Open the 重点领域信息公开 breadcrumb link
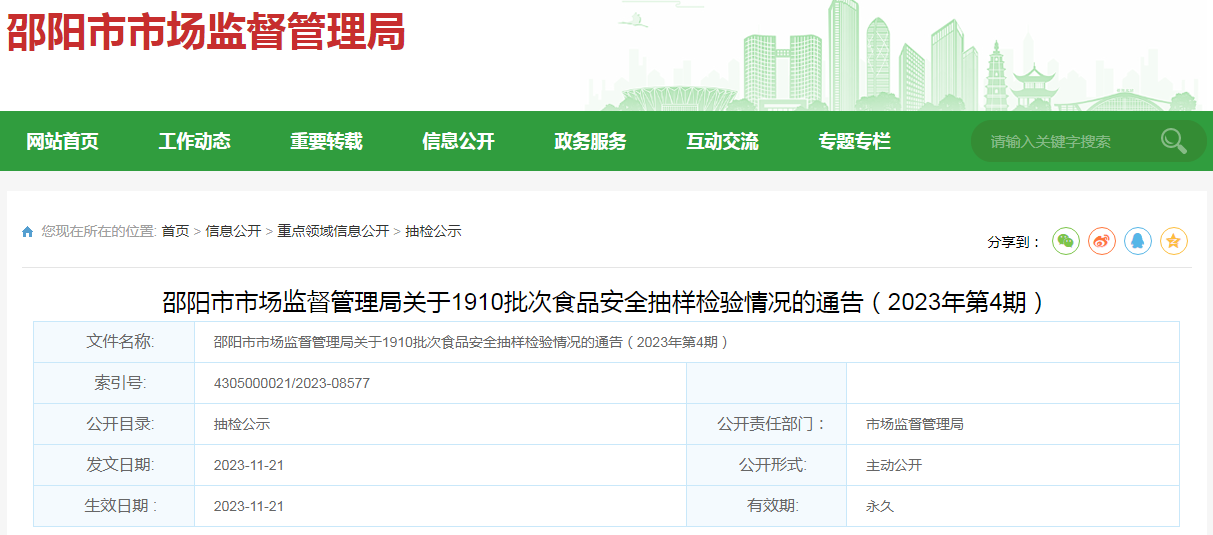 333,231
